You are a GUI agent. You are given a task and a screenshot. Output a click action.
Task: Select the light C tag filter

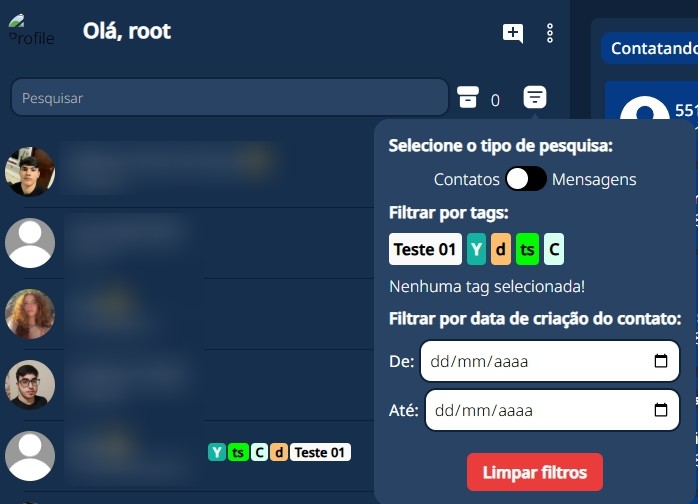coord(553,249)
